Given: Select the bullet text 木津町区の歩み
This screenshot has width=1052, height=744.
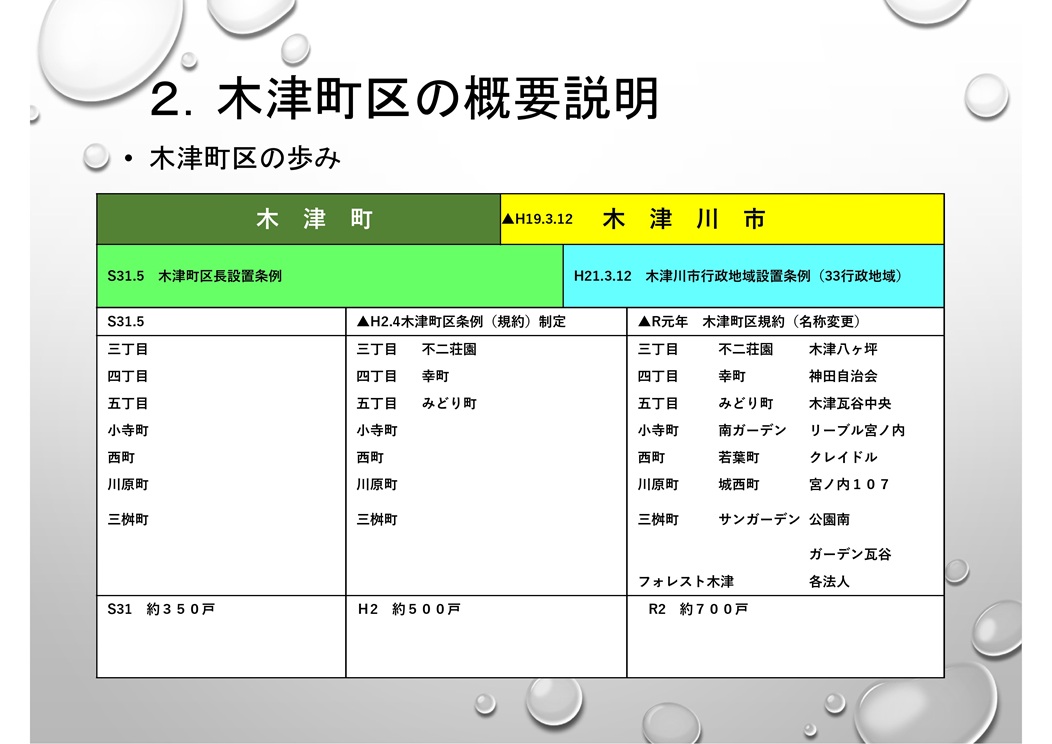Looking at the screenshot, I should coord(245,159).
